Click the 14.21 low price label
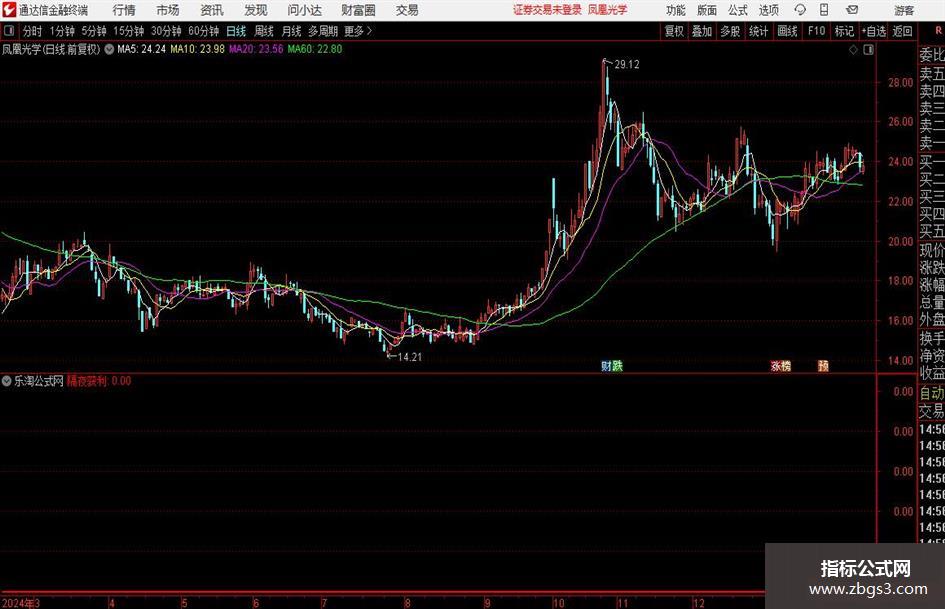The width and height of the screenshot is (945, 609). pyautogui.click(x=409, y=357)
